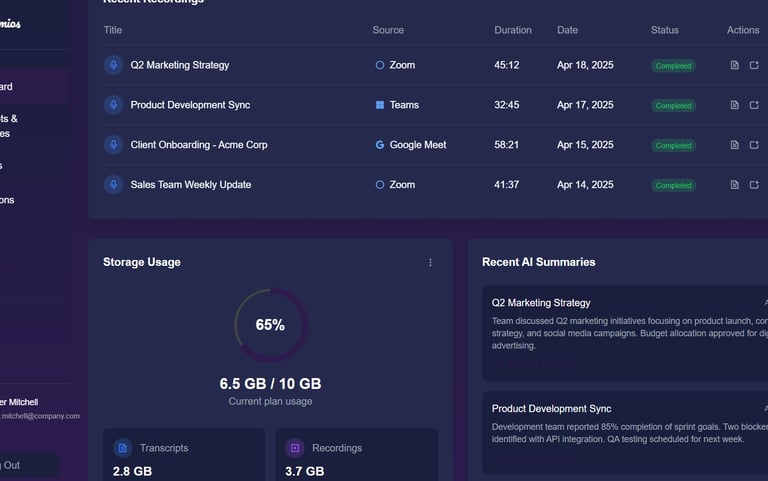The image size is (768, 481).
Task: Open transcript document icon for Client Onboarding row
Action: pyautogui.click(x=734, y=145)
